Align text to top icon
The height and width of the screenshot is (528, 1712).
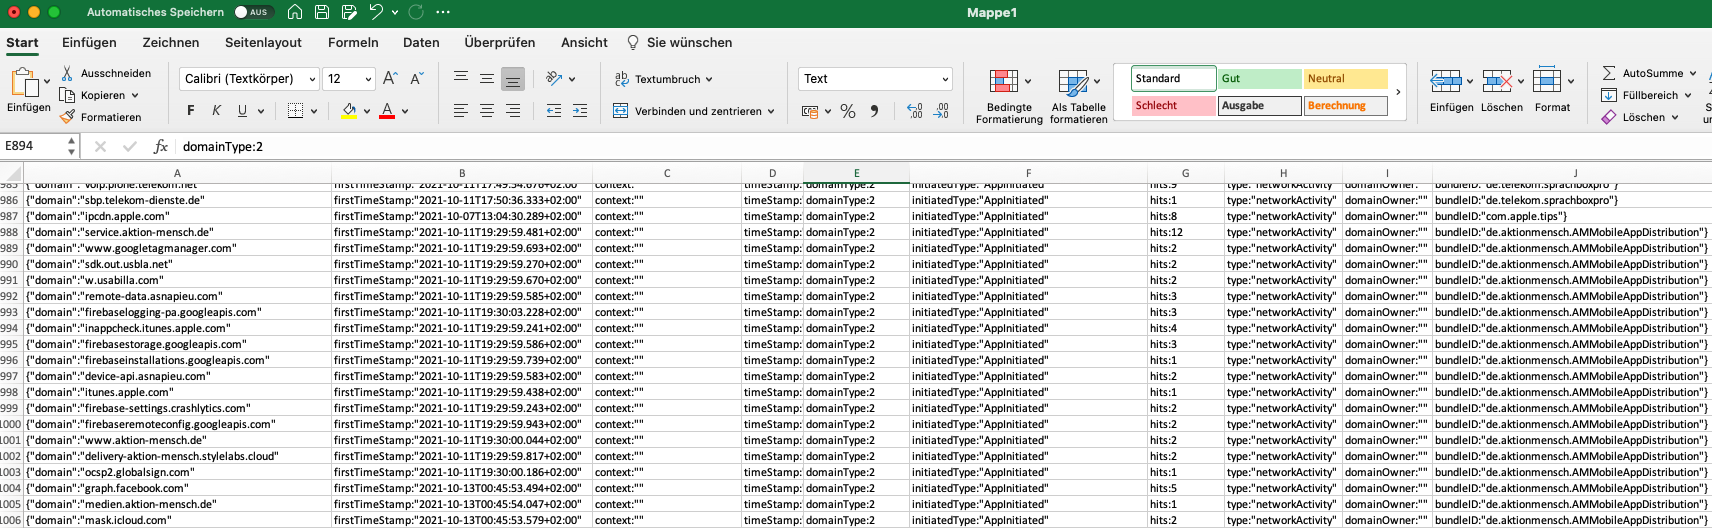pyautogui.click(x=461, y=78)
